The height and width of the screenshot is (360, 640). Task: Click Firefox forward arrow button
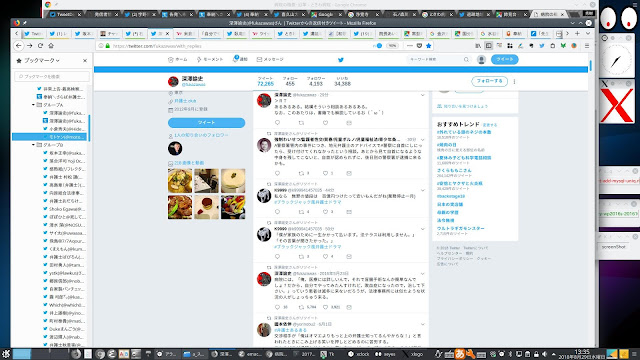pos(29,46)
